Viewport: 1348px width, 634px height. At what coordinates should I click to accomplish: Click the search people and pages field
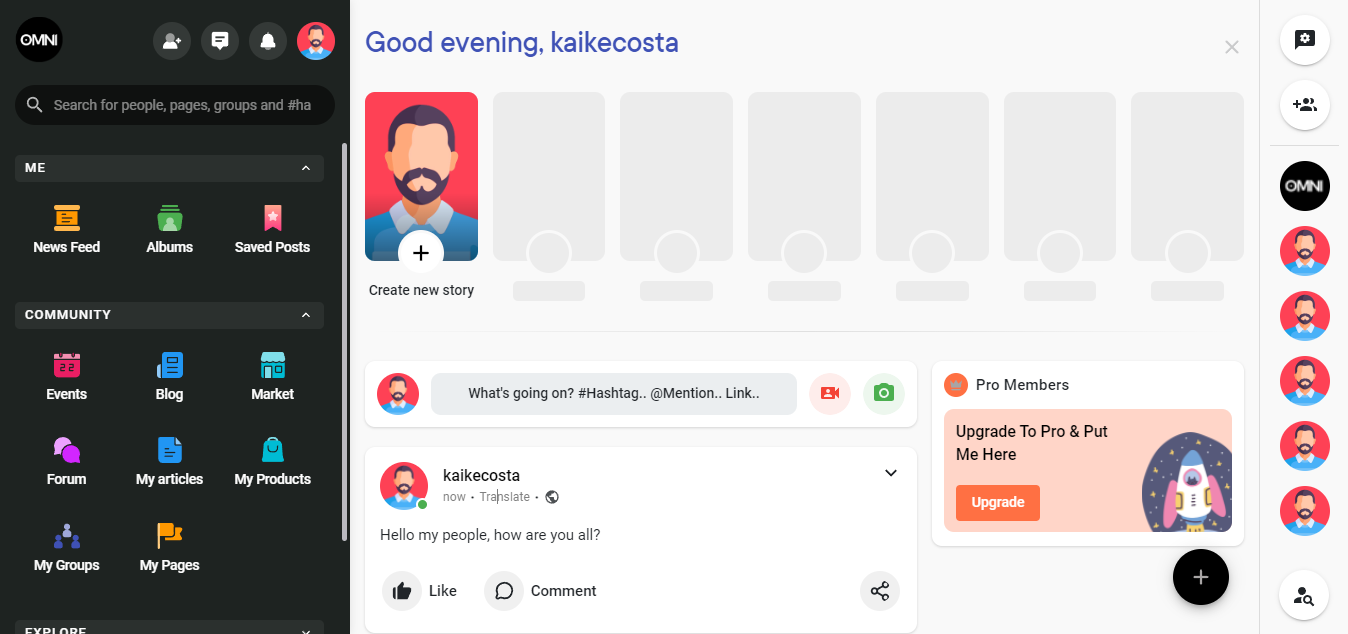point(175,105)
